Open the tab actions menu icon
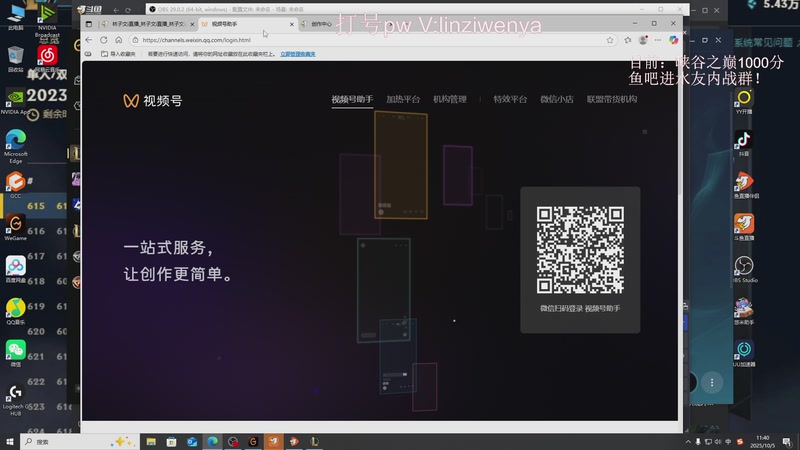Screen dimensions: 800x450 tap(89, 24)
